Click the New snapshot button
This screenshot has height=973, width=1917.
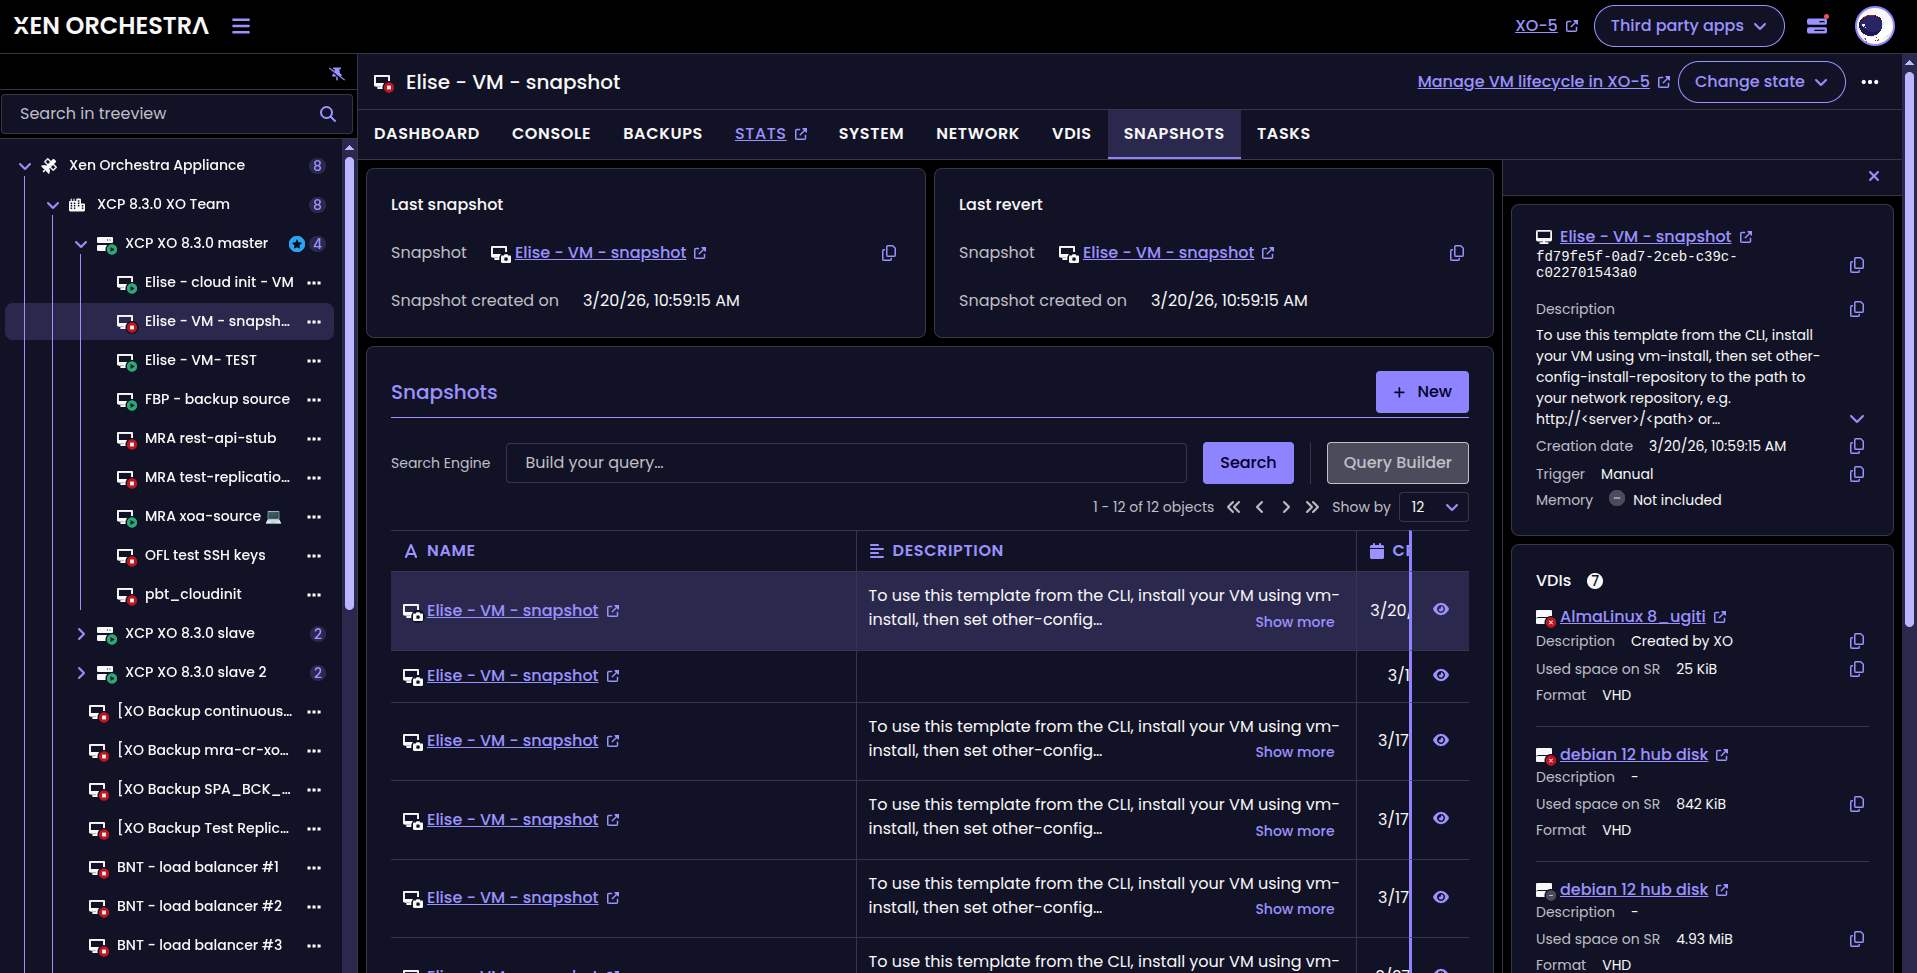tap(1421, 392)
